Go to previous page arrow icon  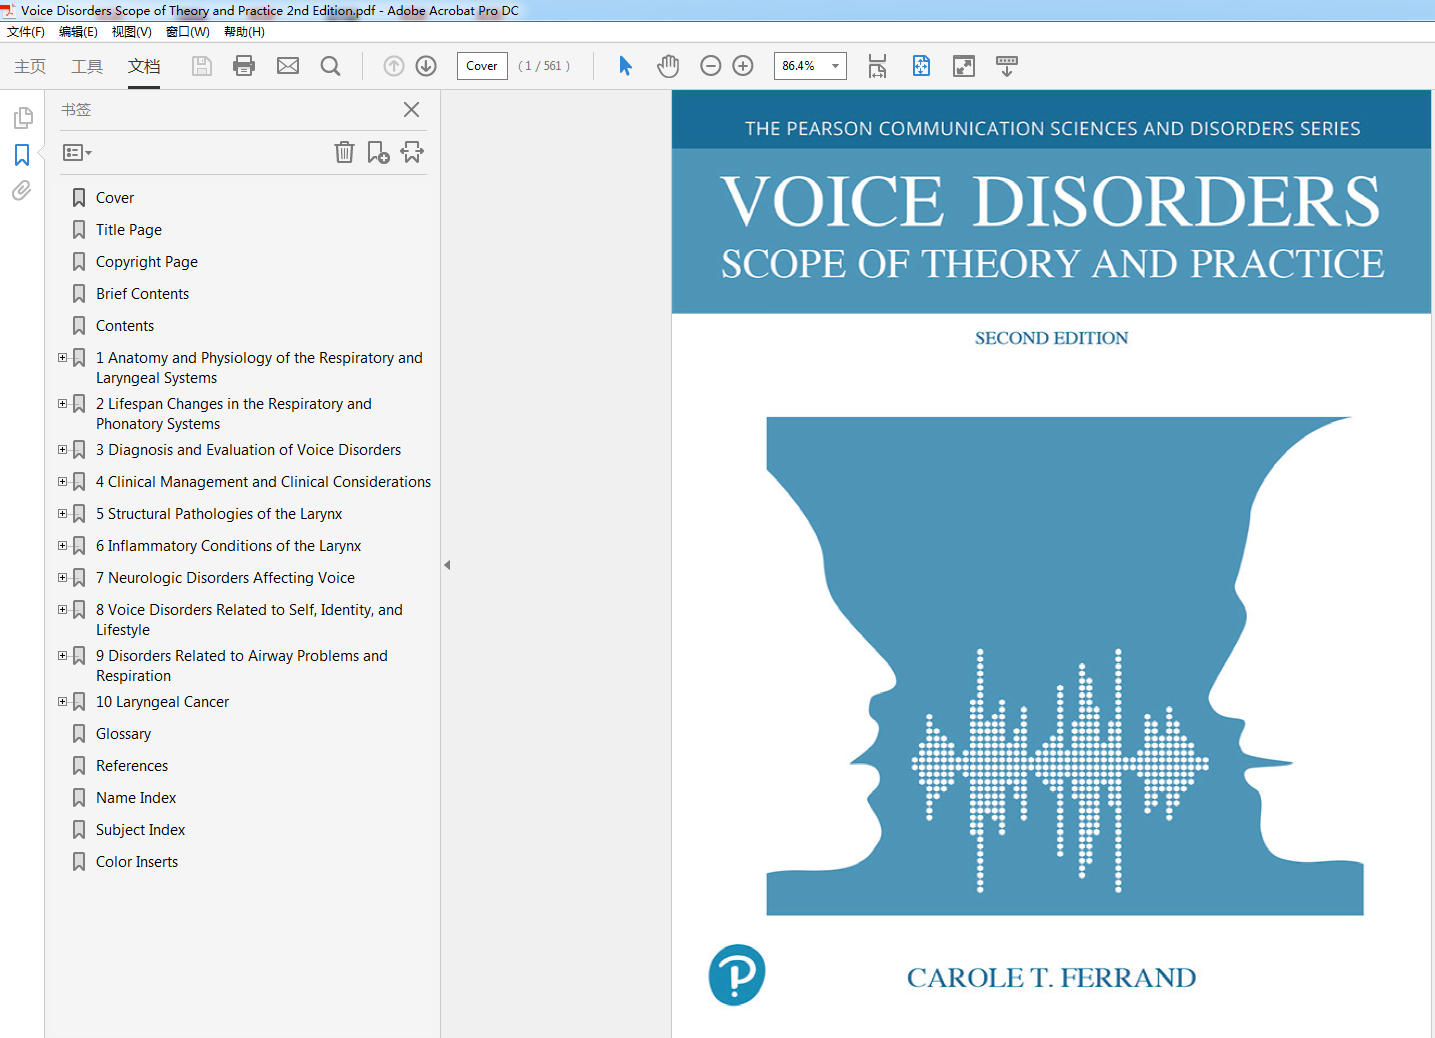click(394, 66)
